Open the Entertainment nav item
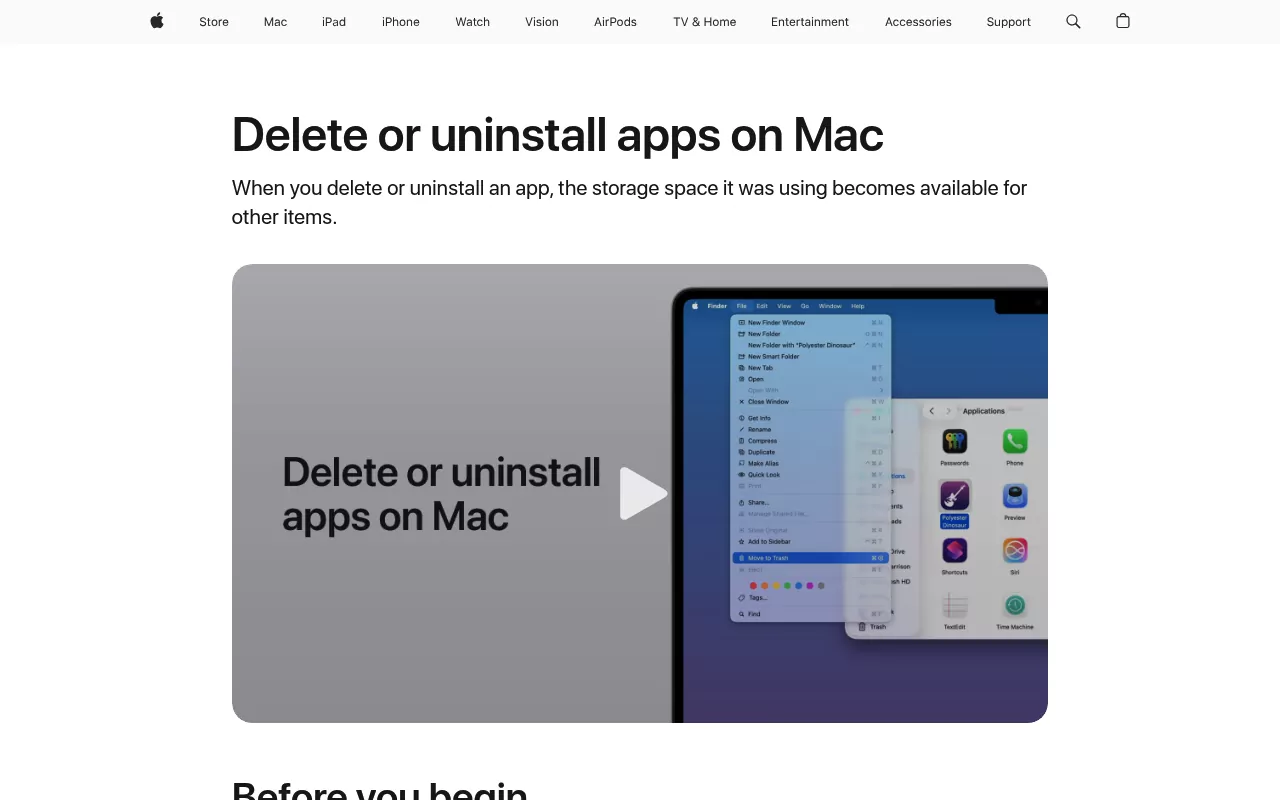Image resolution: width=1280 pixels, height=800 pixels. click(810, 22)
